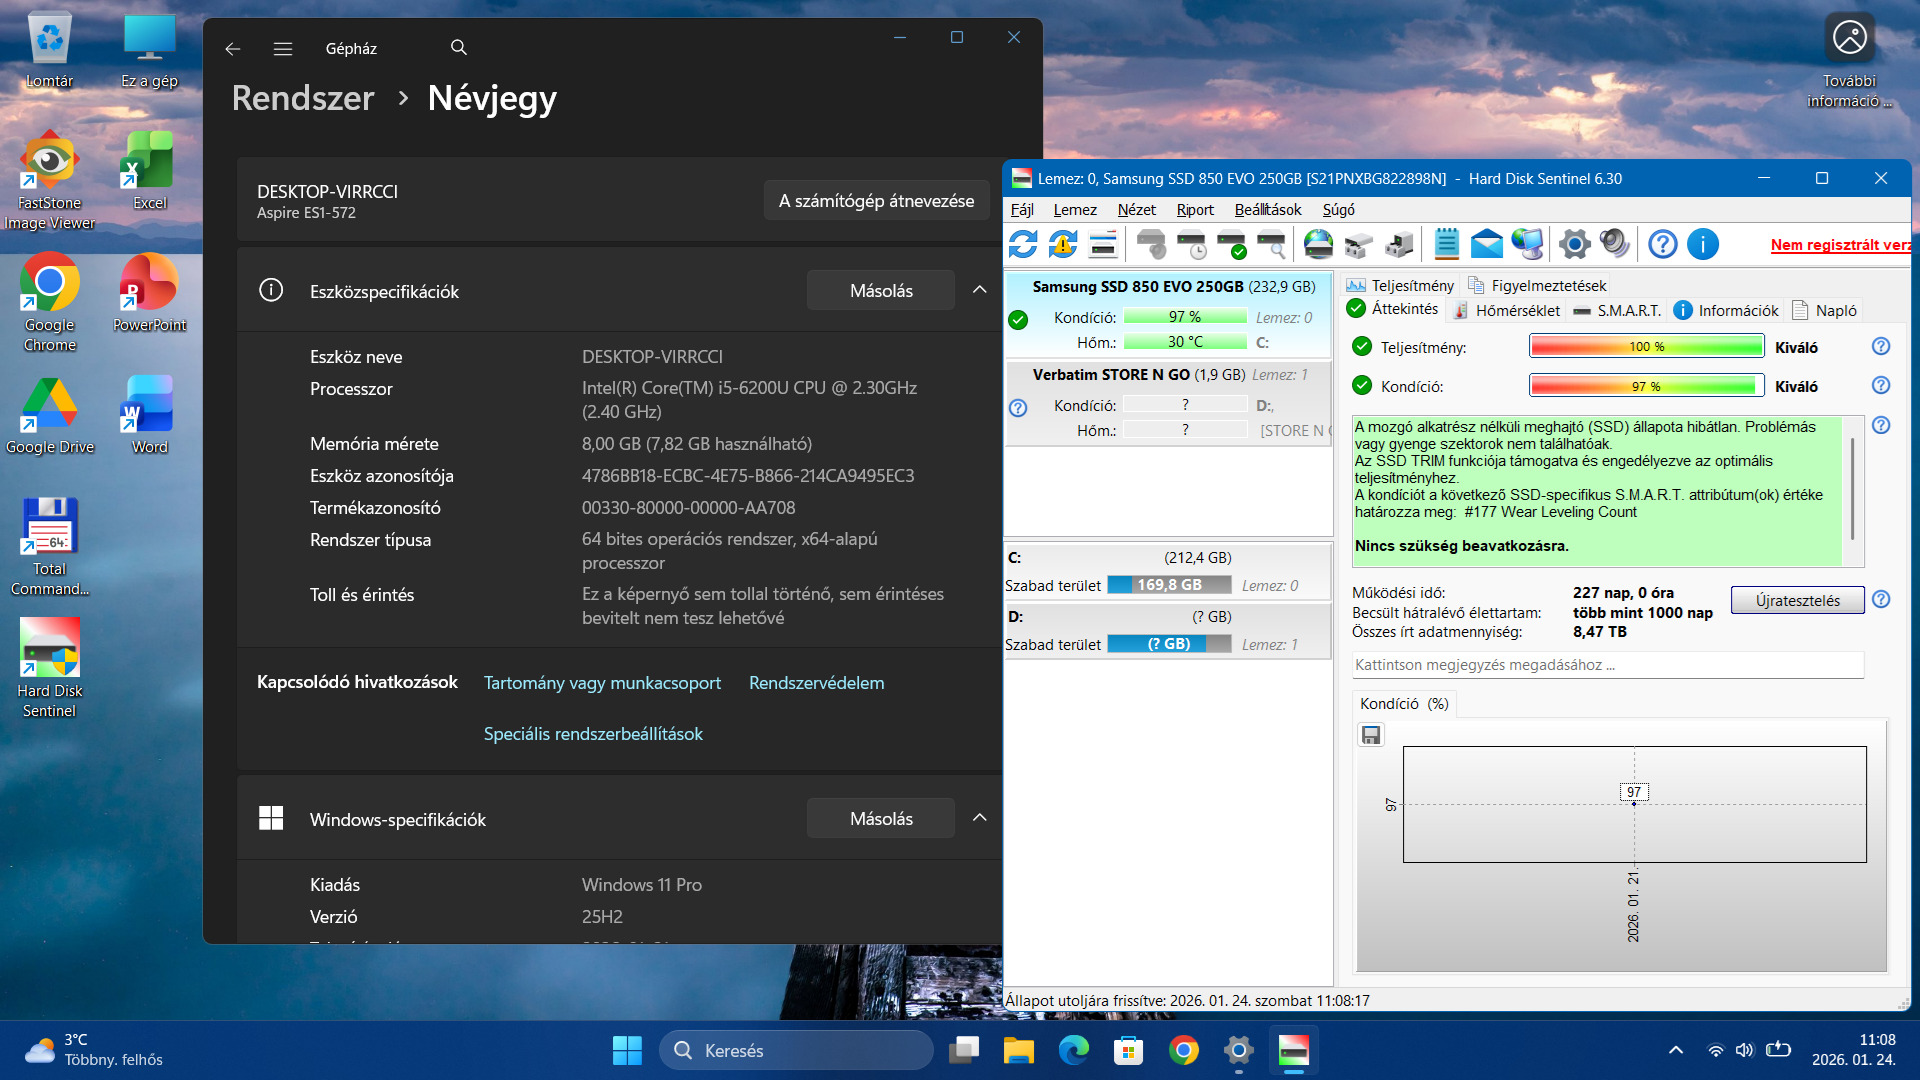Click the gear configuration icon in Sentinel toolbar

tap(1574, 244)
